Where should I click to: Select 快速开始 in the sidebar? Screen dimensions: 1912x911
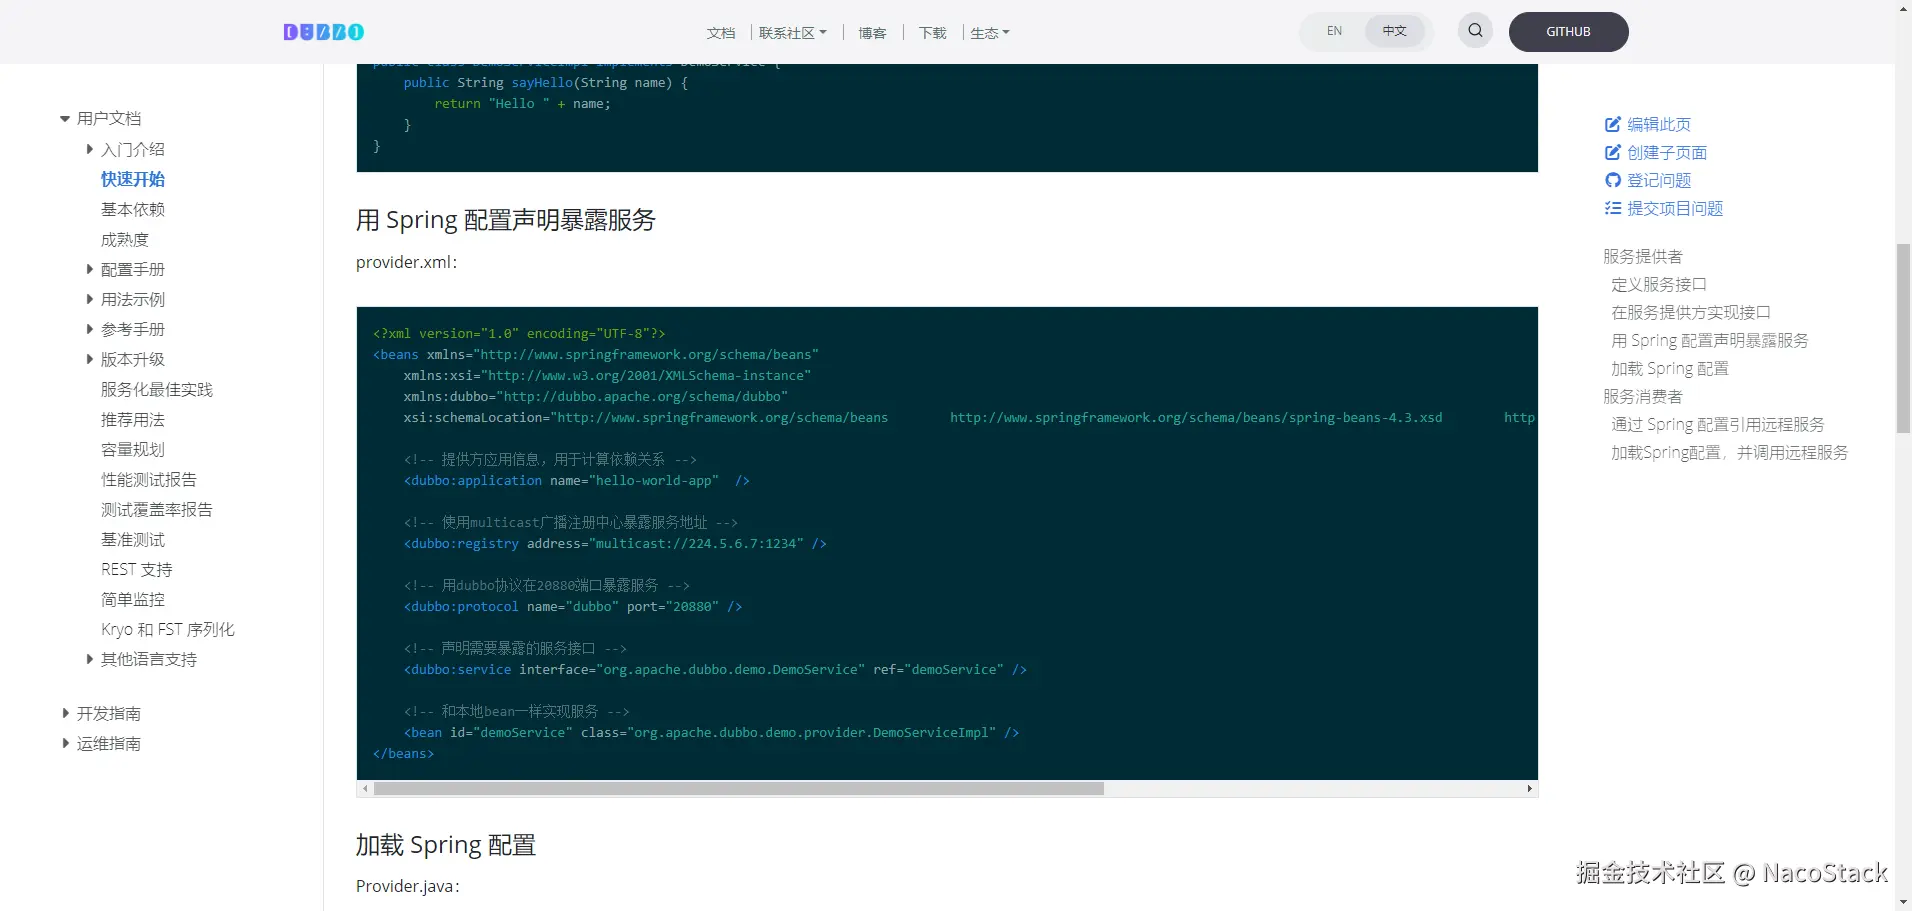133,179
